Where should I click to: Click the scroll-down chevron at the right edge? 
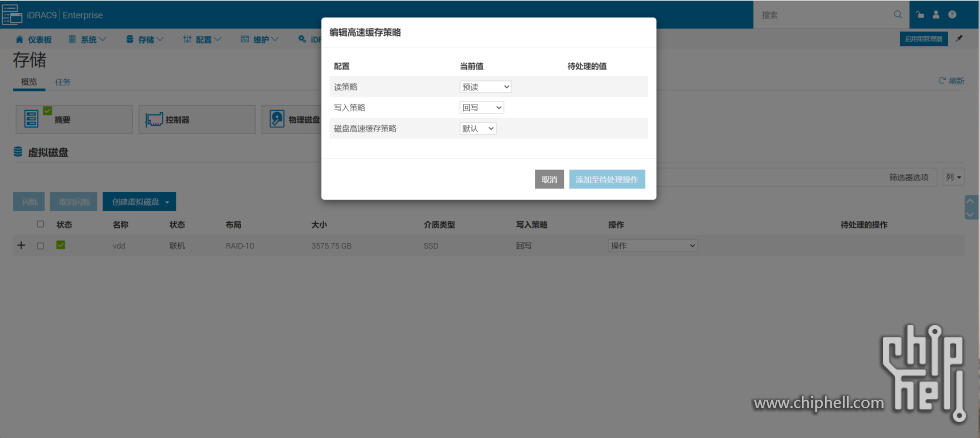(971, 213)
